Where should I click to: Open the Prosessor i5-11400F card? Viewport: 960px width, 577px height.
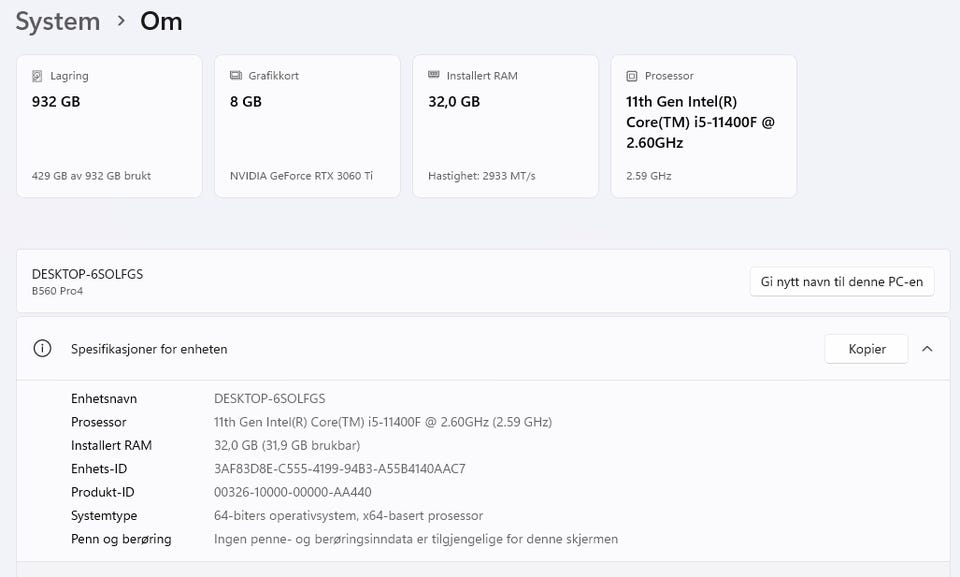(x=703, y=126)
